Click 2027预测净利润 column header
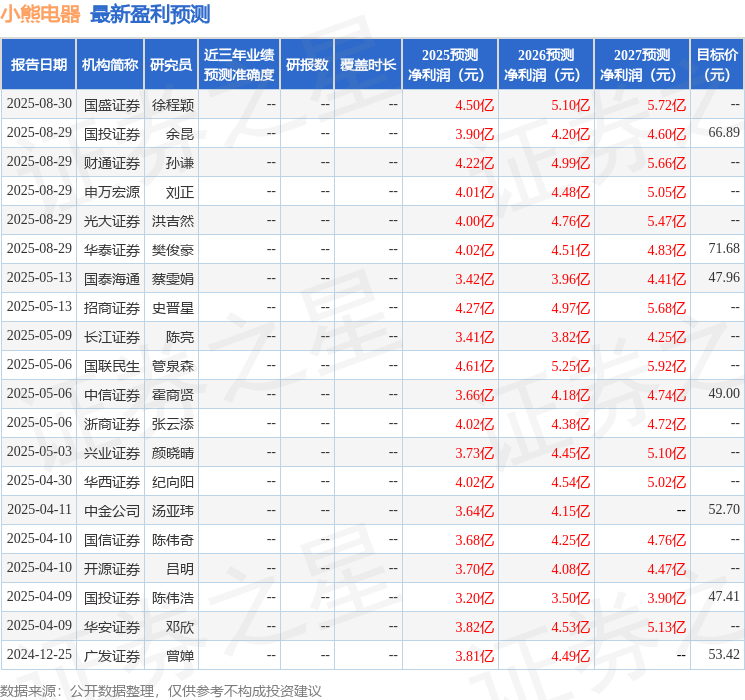Image resolution: width=745 pixels, height=700 pixels. [641, 65]
